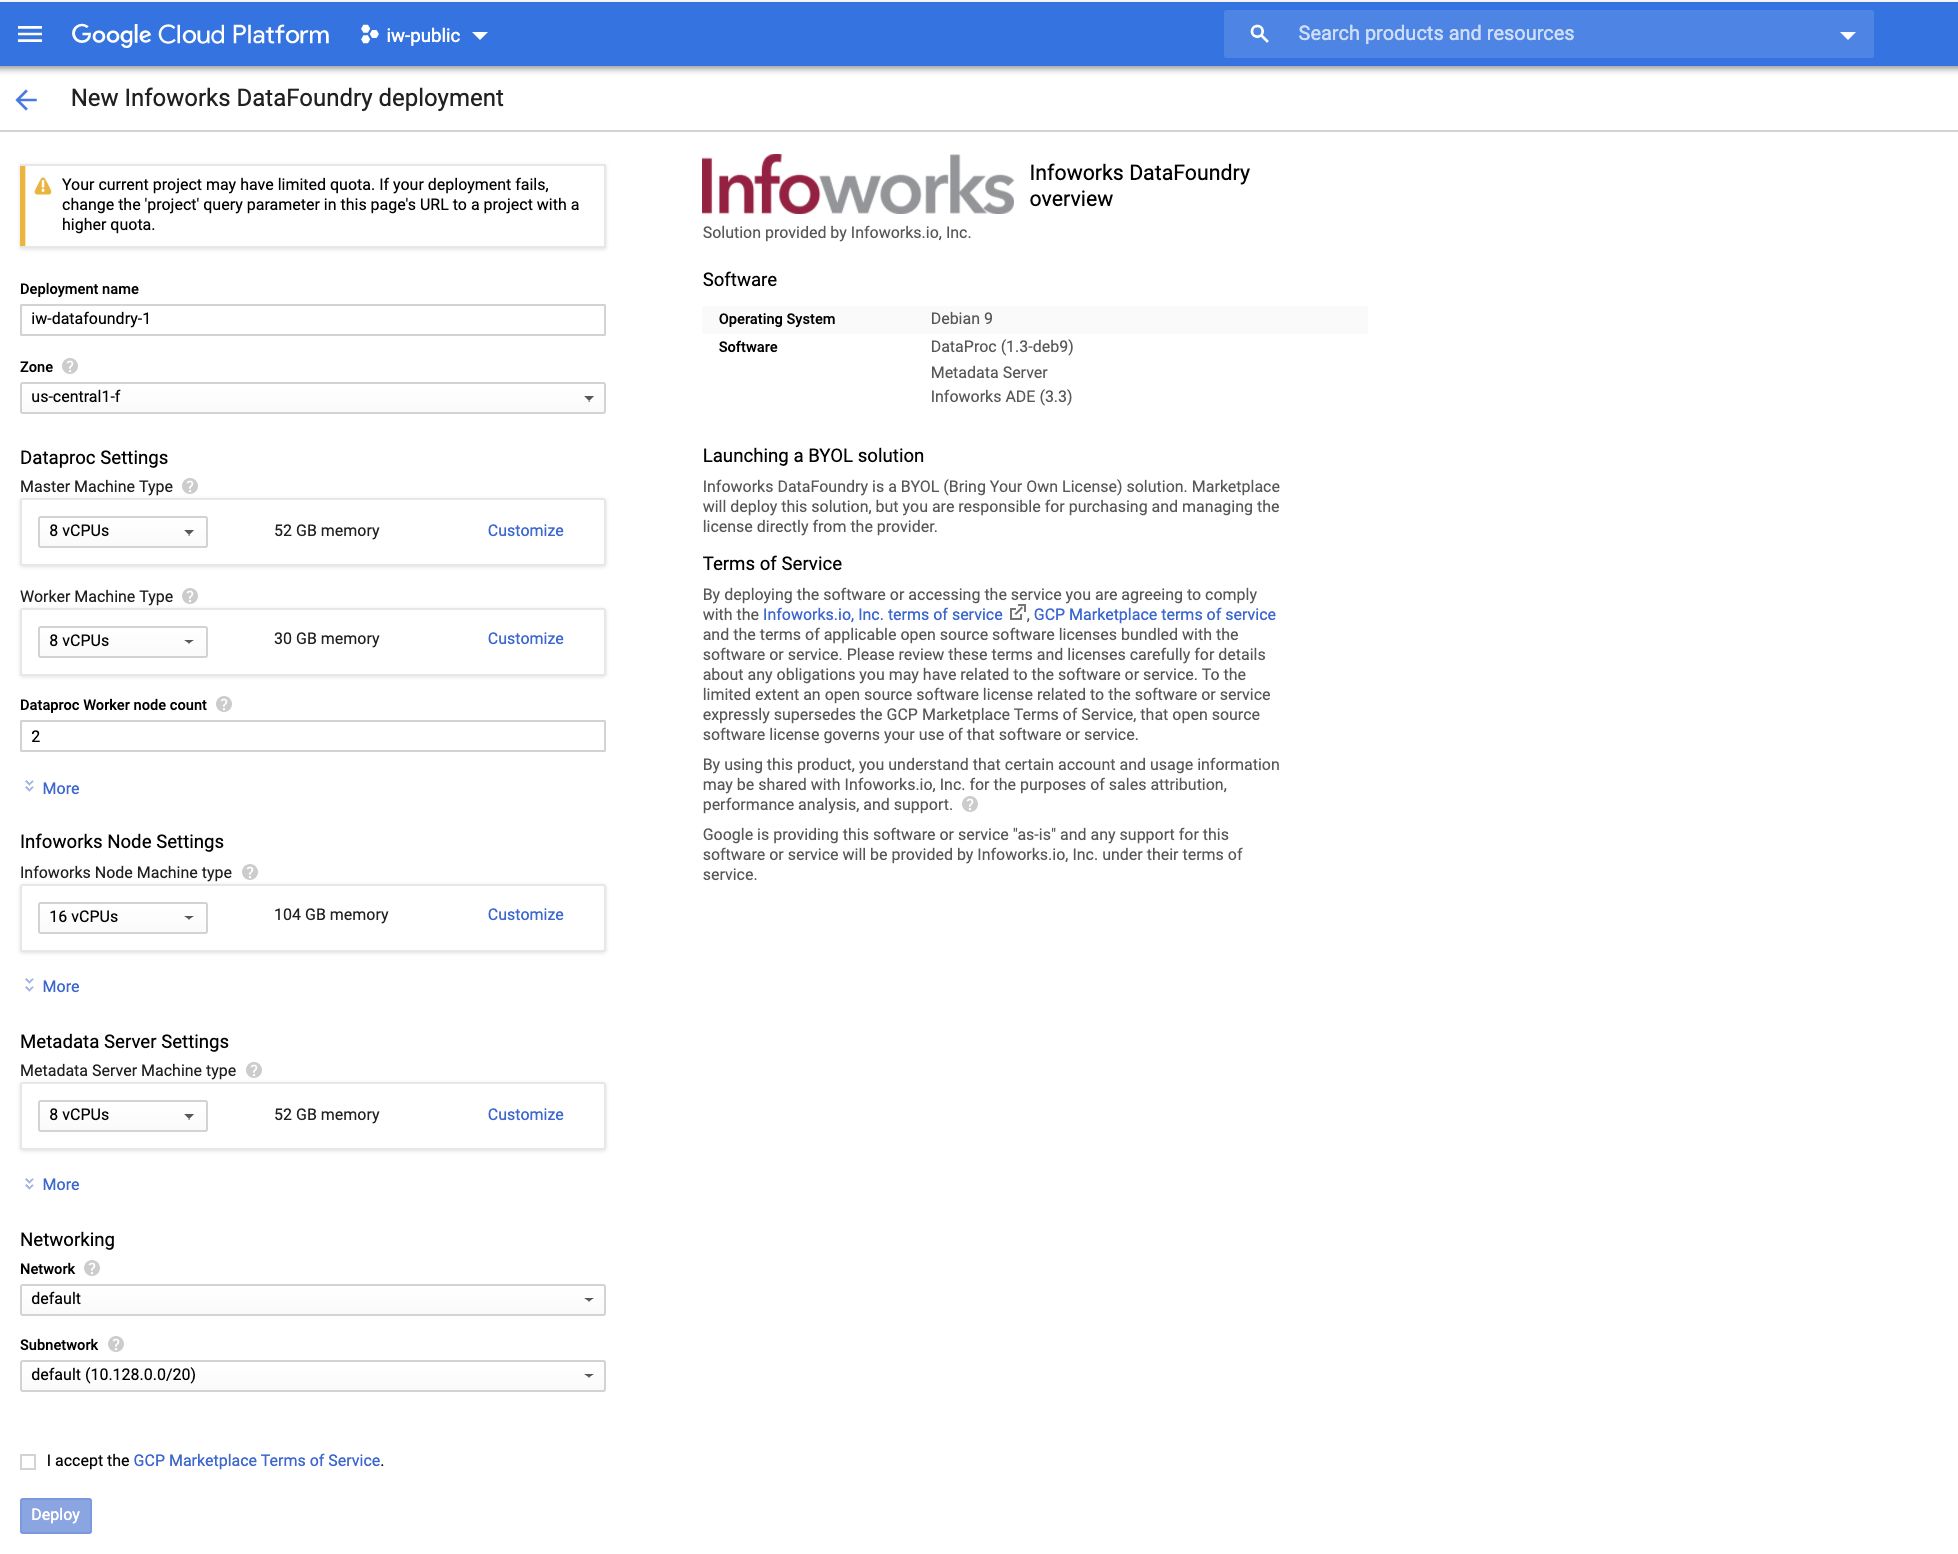The image size is (1958, 1554).
Task: Click the '104 GB memory' value
Action: click(331, 914)
